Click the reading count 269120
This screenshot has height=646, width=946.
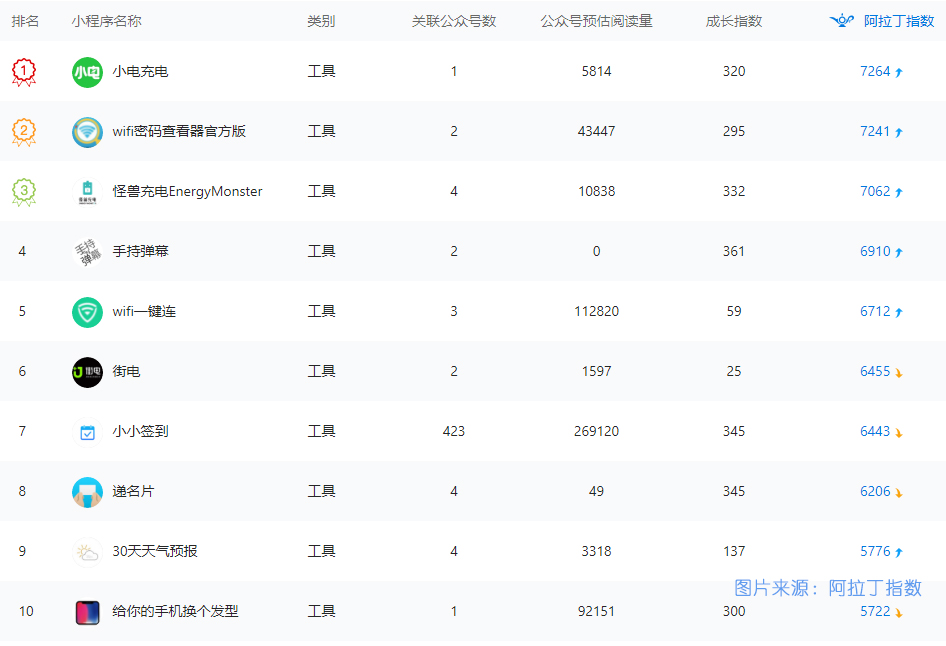(596, 431)
